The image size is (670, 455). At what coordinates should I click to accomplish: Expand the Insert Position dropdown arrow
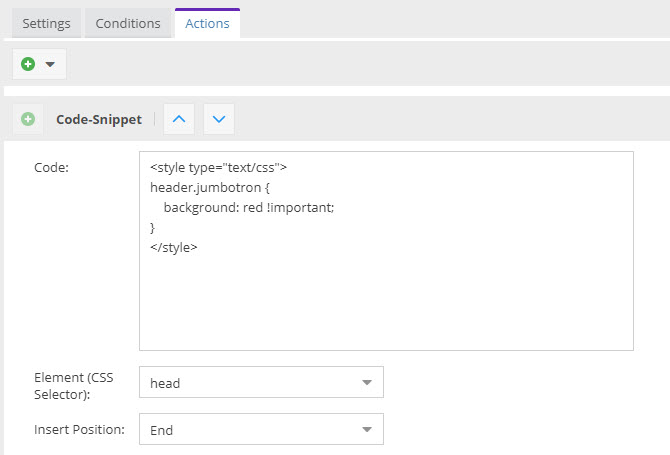click(x=366, y=430)
